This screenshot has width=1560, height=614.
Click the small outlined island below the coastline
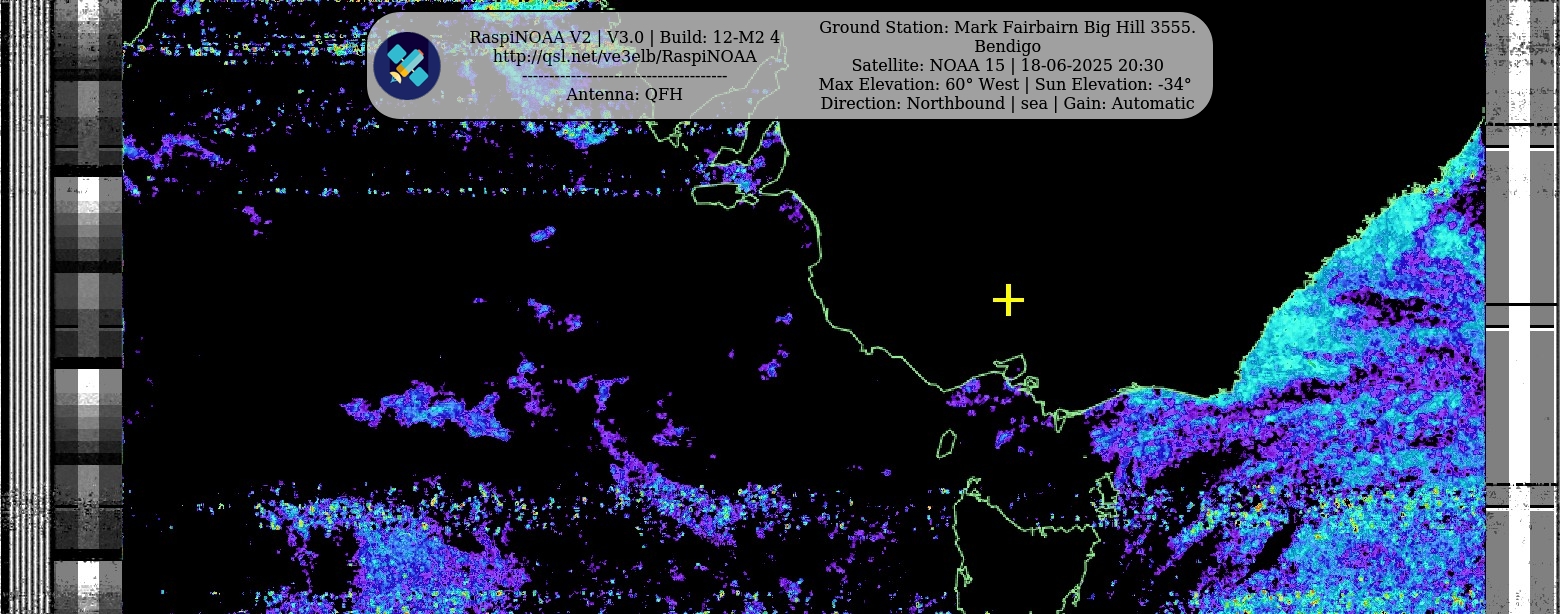(x=946, y=445)
